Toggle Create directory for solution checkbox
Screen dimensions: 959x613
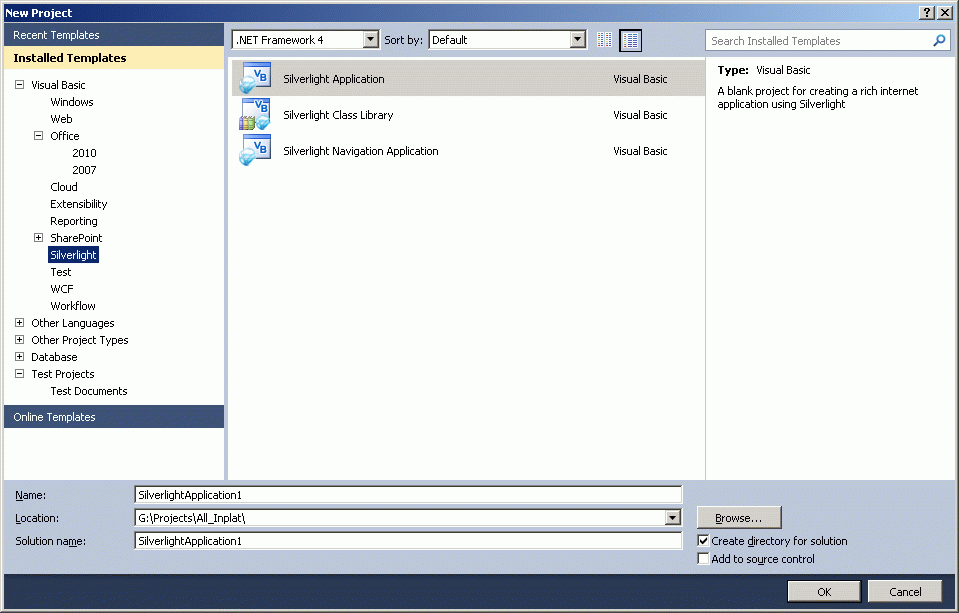[x=703, y=541]
